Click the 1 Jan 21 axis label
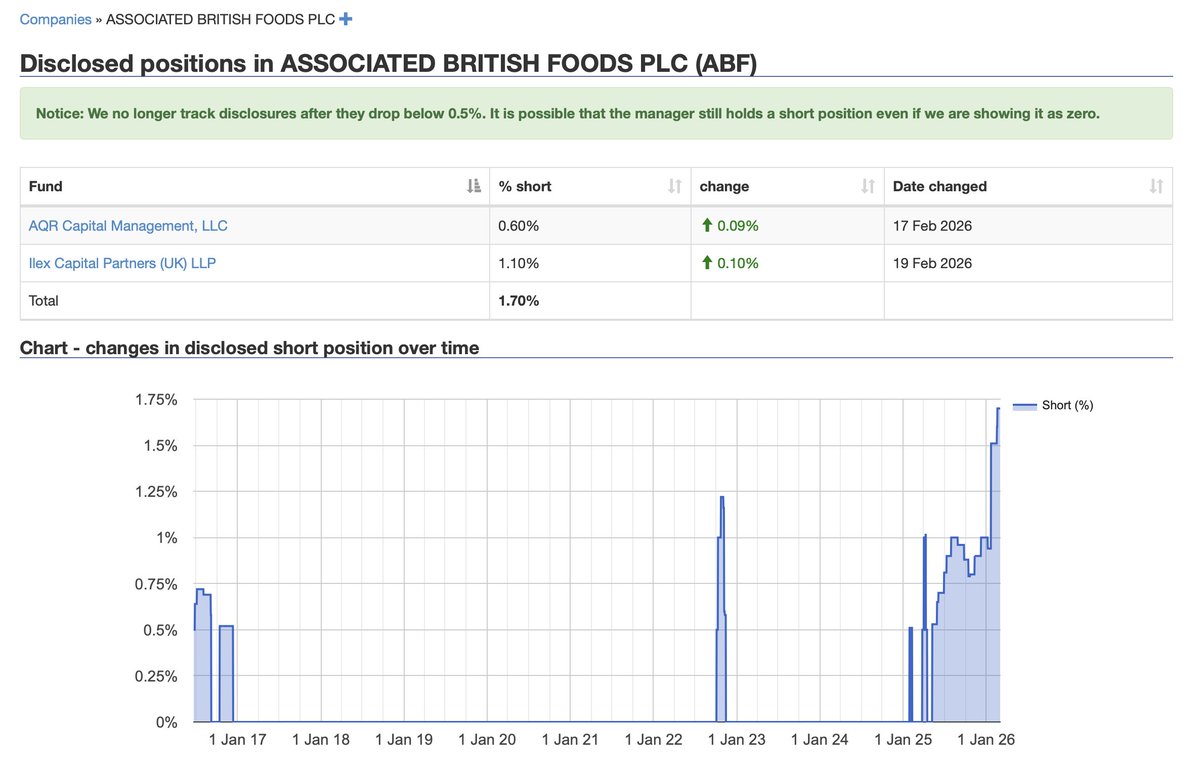Image resolution: width=1200 pixels, height=766 pixels. [x=570, y=740]
